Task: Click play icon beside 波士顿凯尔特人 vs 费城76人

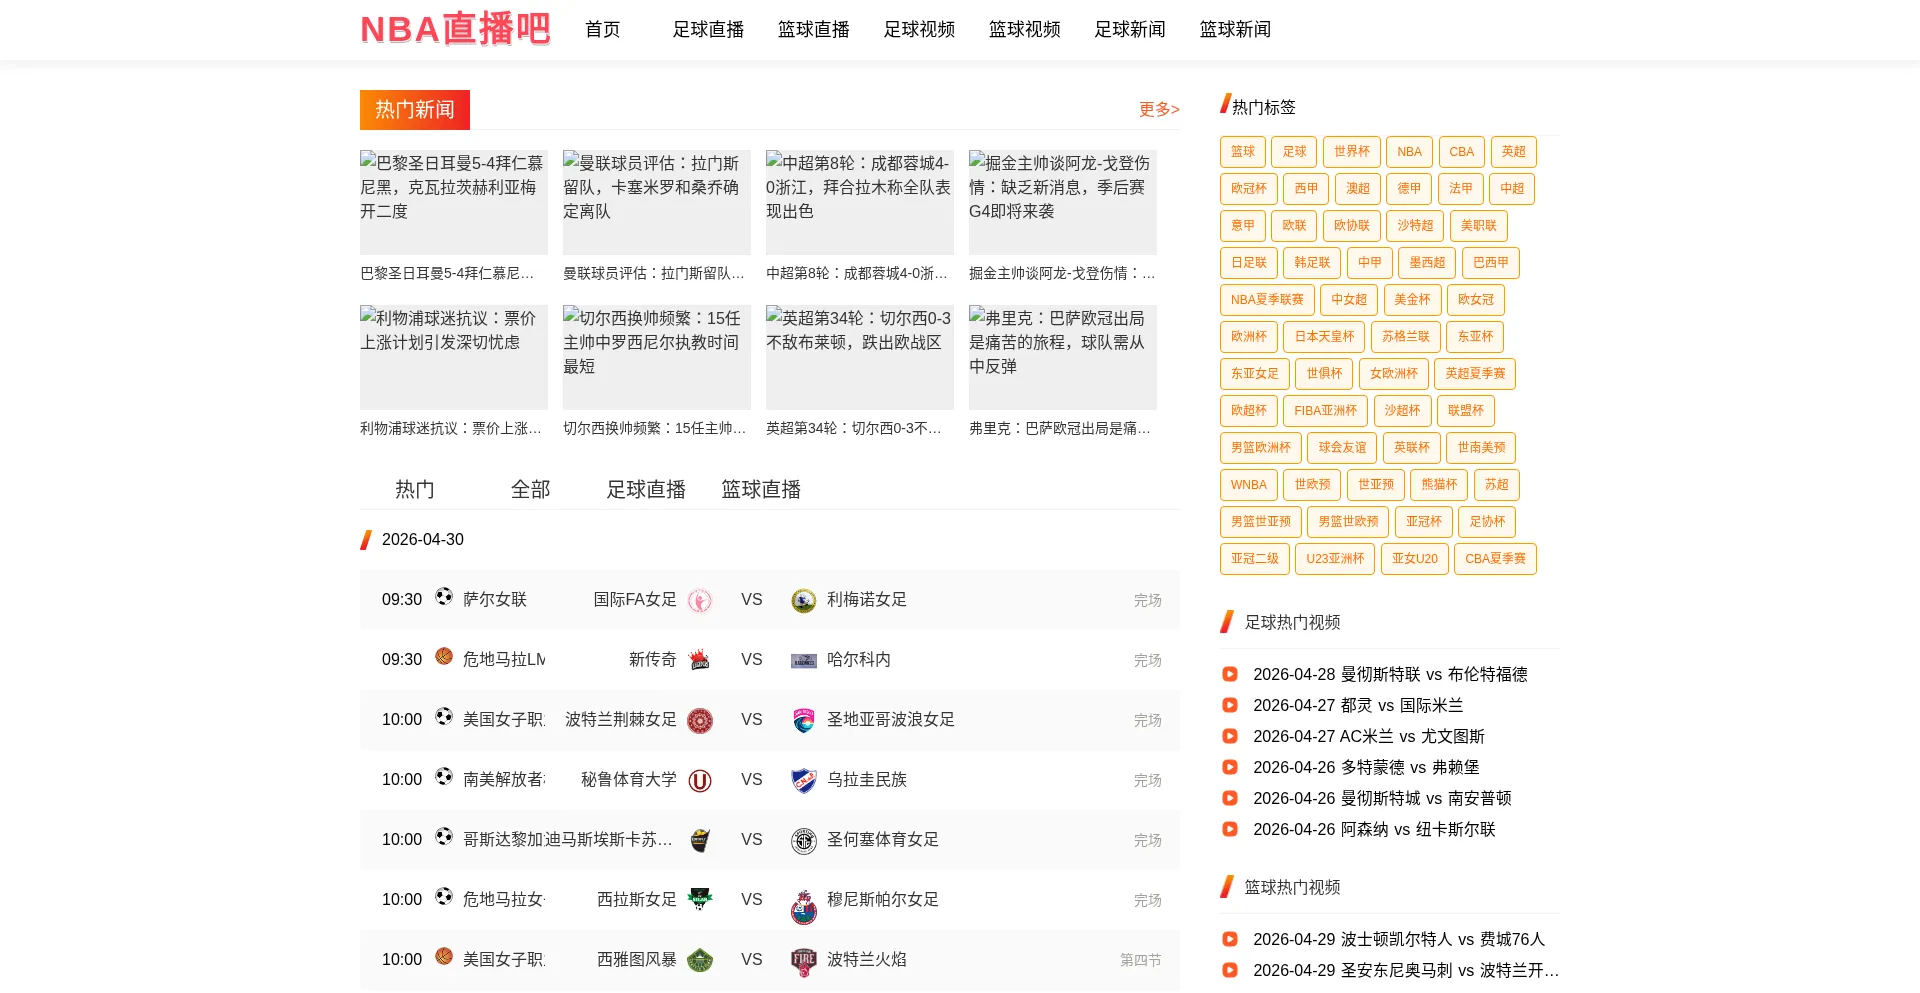Action: click(x=1230, y=939)
